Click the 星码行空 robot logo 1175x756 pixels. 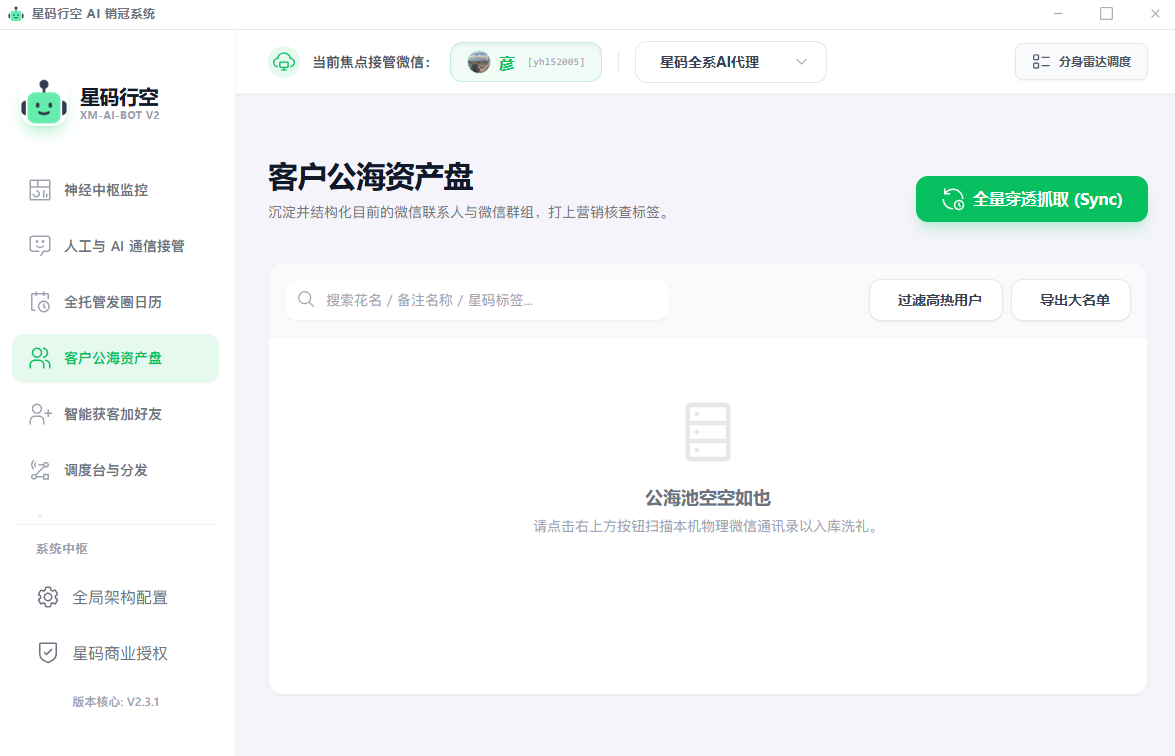44,104
